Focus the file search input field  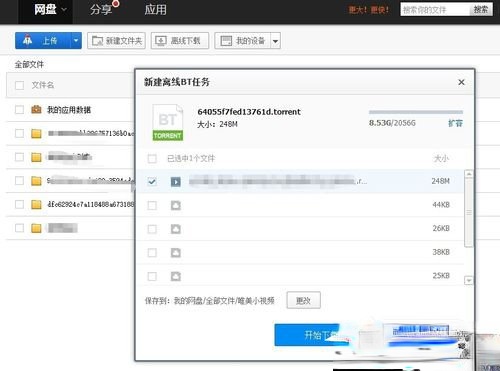coord(435,10)
